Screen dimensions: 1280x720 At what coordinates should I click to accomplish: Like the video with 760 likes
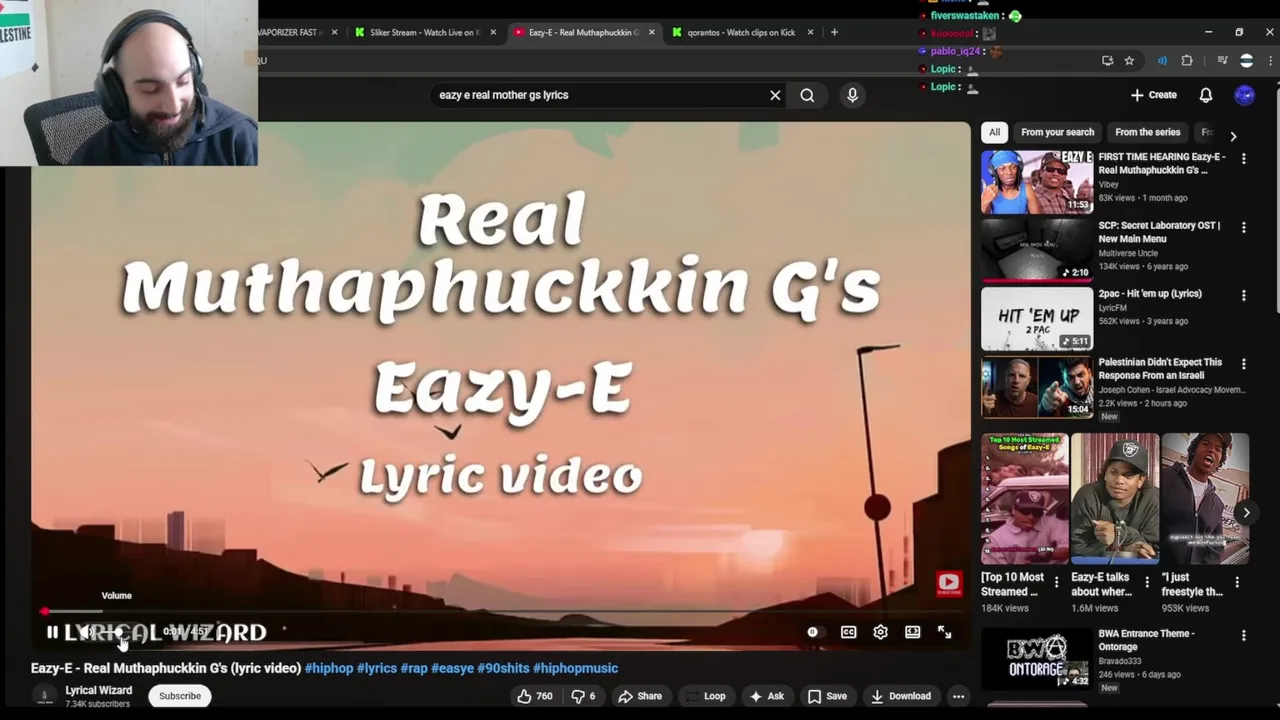pyautogui.click(x=535, y=696)
